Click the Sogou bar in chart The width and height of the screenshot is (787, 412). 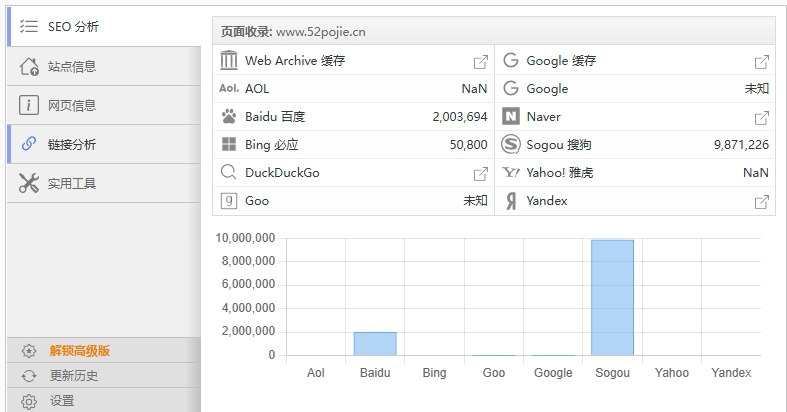(612, 298)
